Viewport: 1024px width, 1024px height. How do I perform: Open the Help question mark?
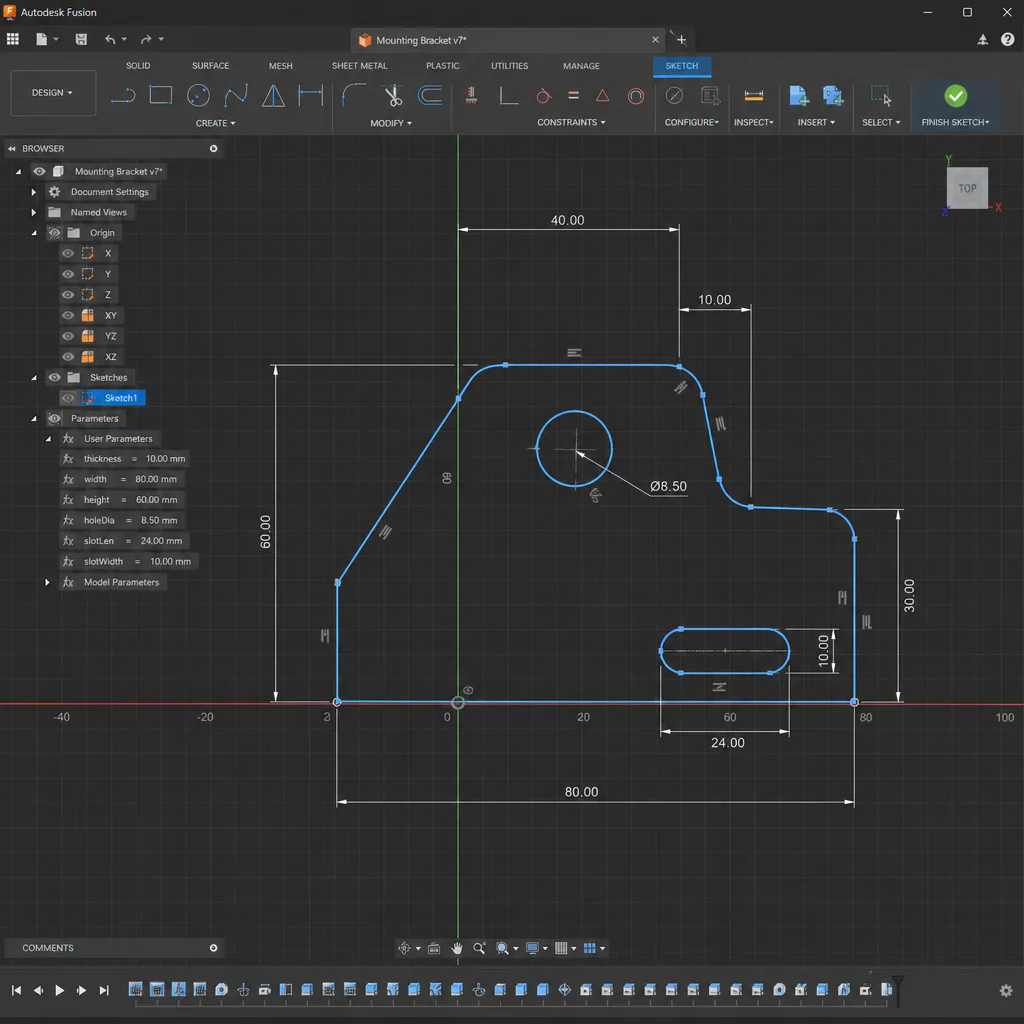[1008, 39]
